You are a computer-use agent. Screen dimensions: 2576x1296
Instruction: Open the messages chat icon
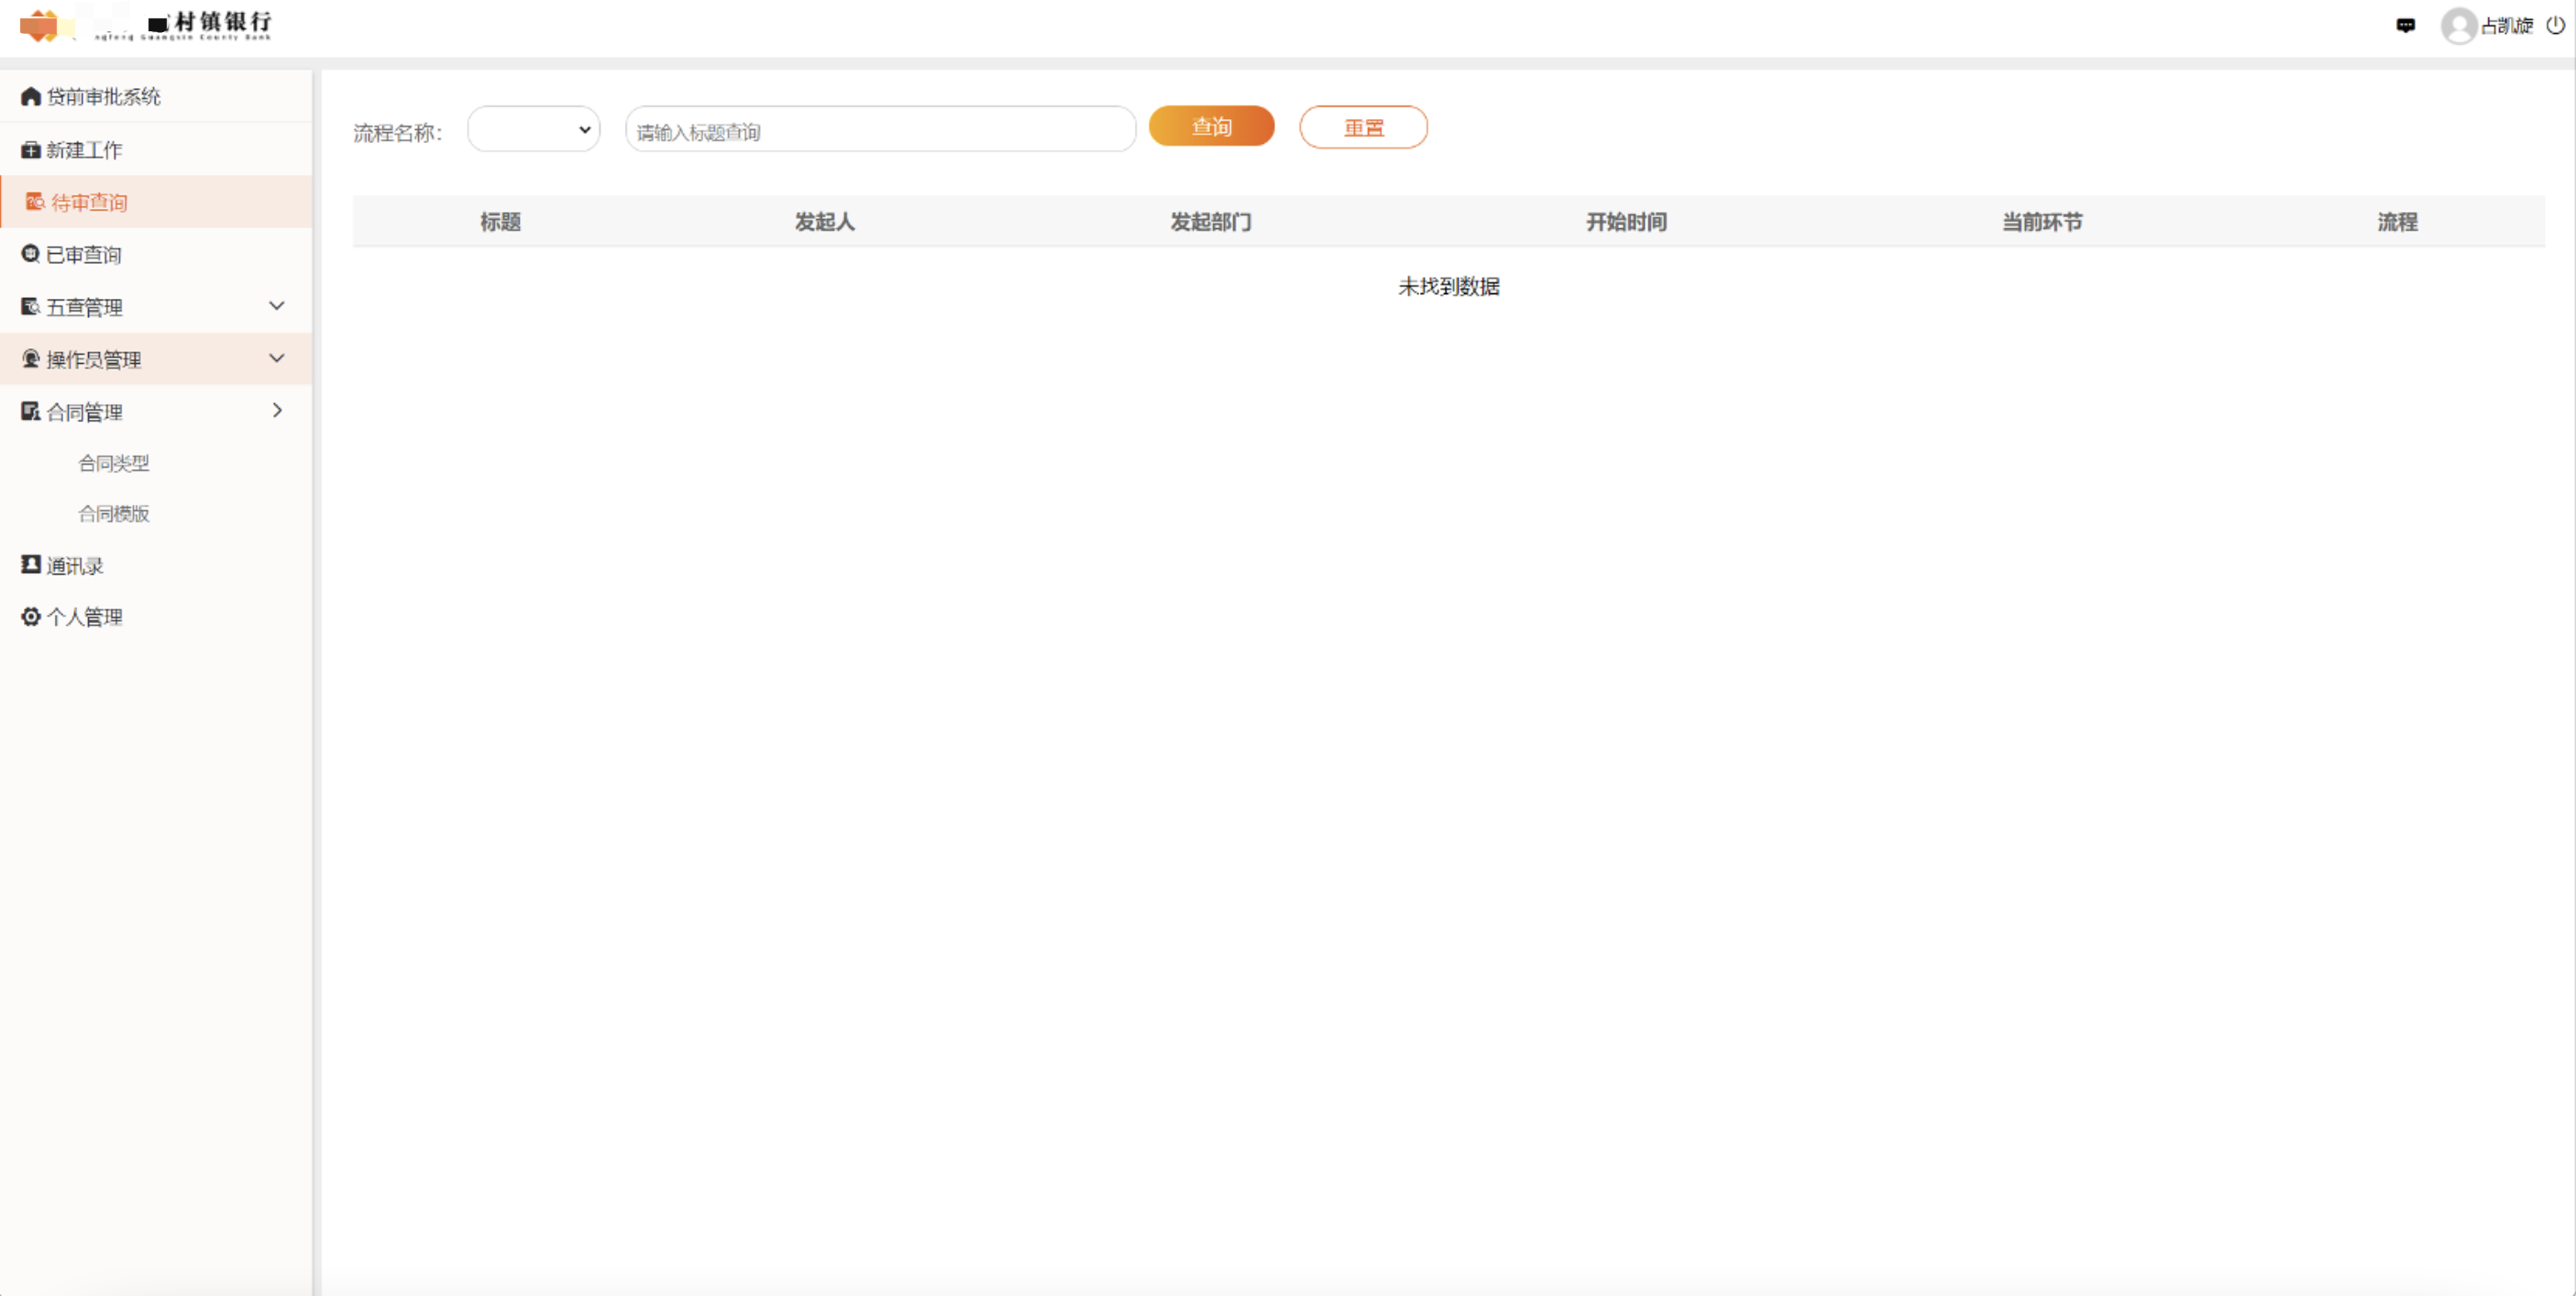point(2405,26)
